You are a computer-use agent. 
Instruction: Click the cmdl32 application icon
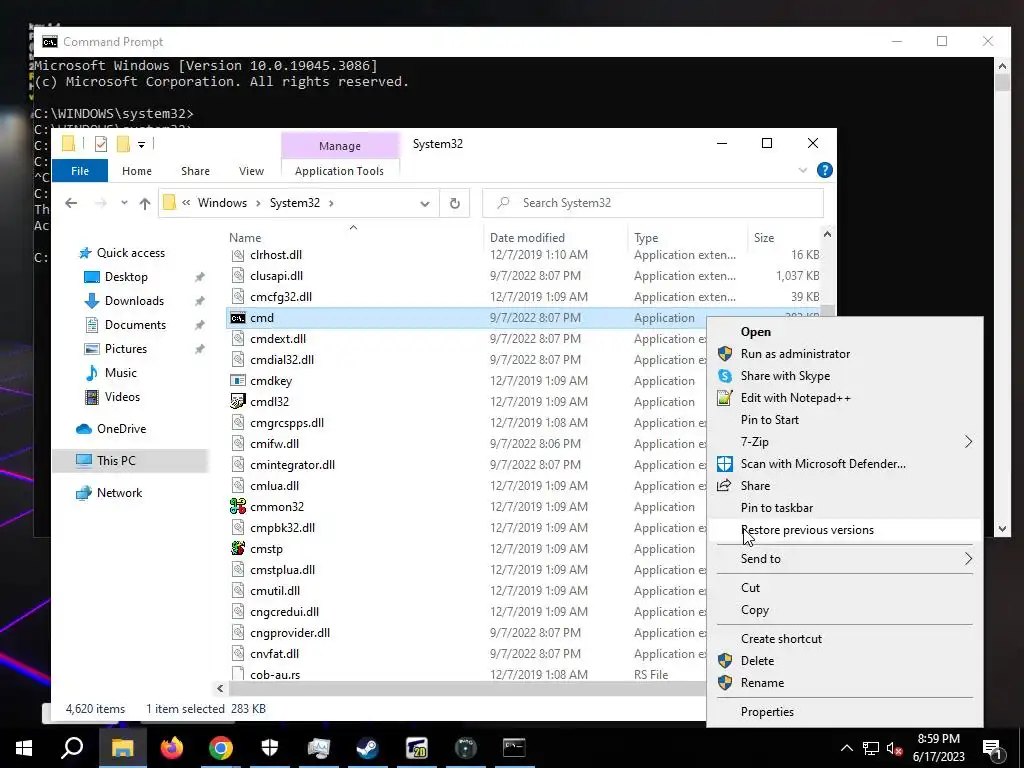coord(238,402)
